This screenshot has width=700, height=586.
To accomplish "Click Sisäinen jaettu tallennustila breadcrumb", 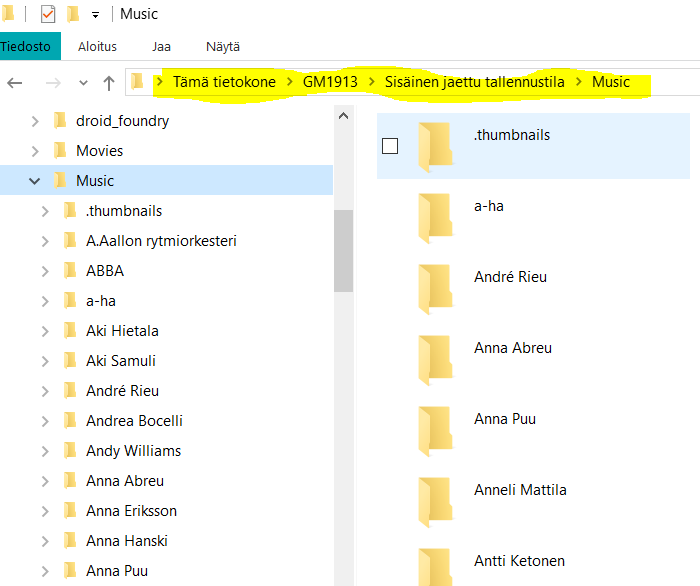I will [475, 82].
